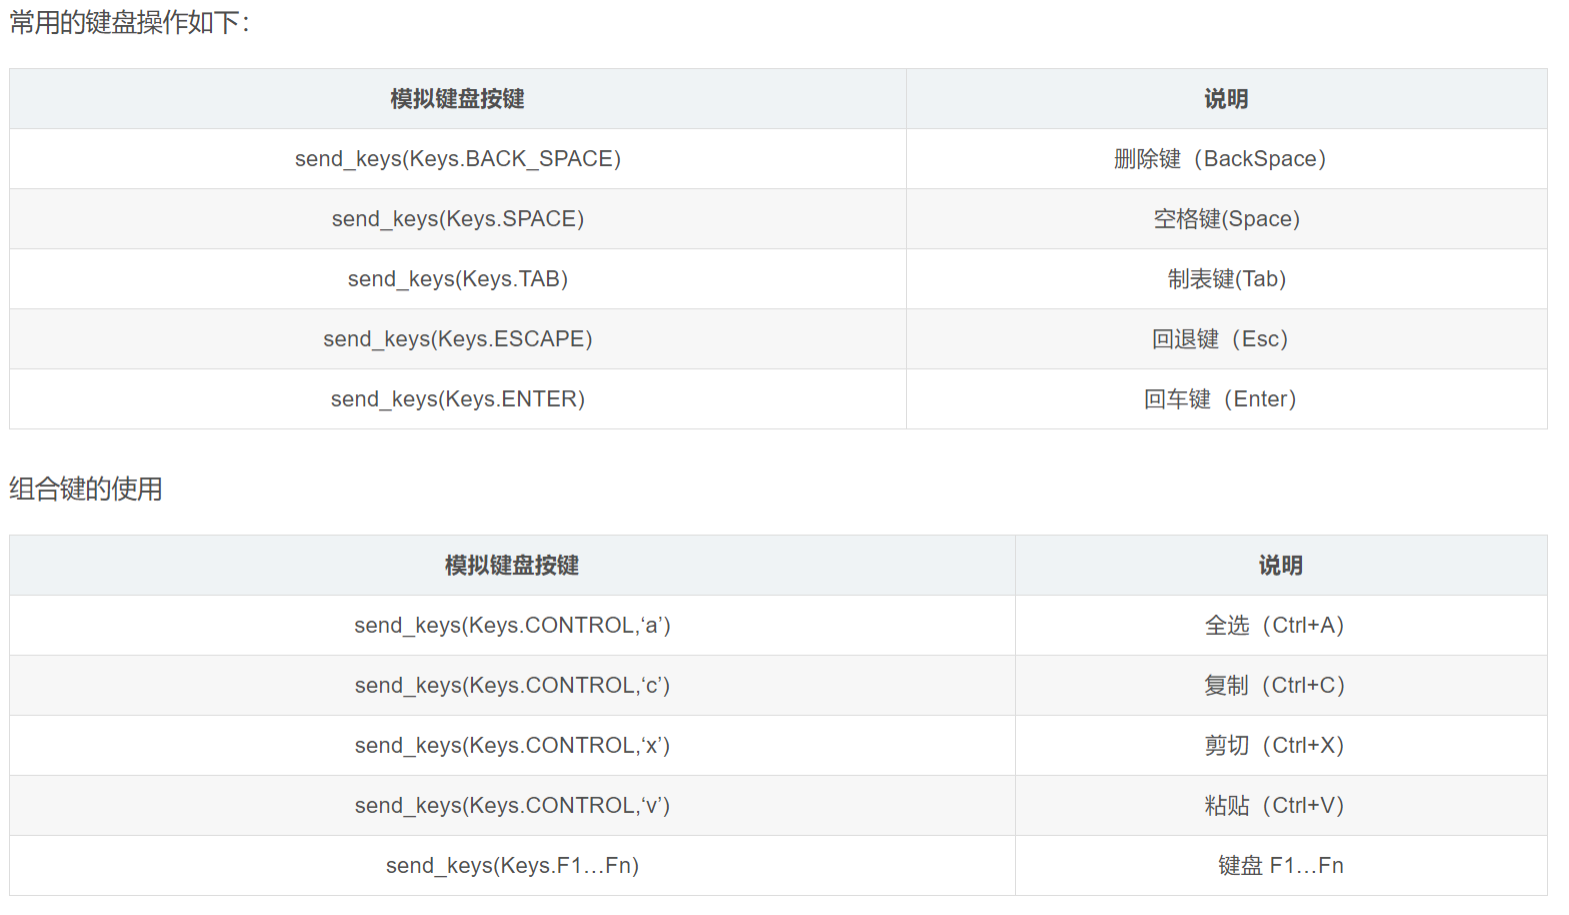The height and width of the screenshot is (915, 1569).
Task: Click the first table's 模拟键盘按键 header
Action: coord(457,99)
